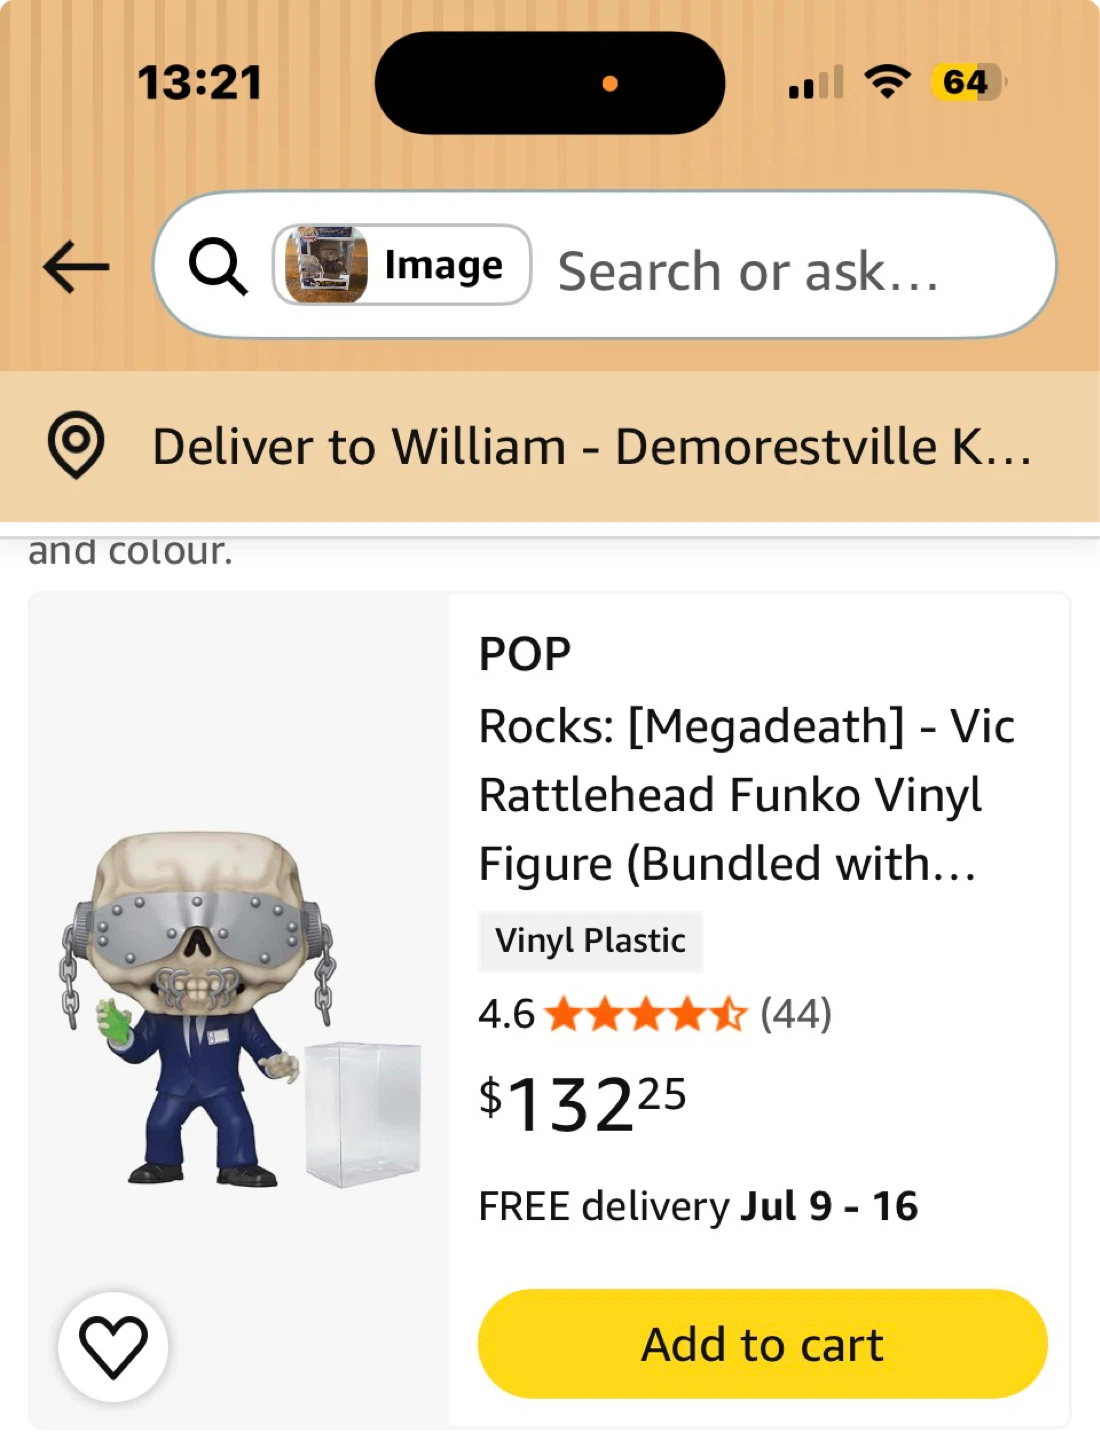Tap the back arrow icon
Image resolution: width=1100 pixels, height=1440 pixels.
[x=76, y=267]
